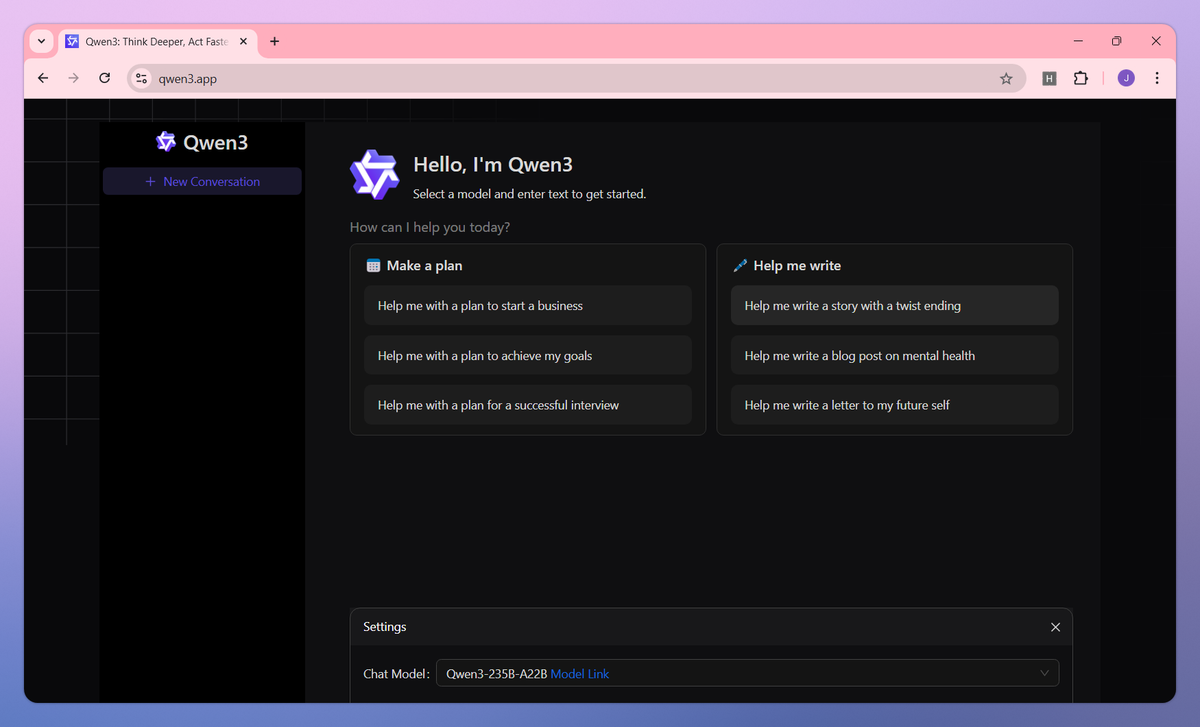Image resolution: width=1200 pixels, height=727 pixels.
Task: Select the Qwen3 browser tab
Action: tap(150, 41)
